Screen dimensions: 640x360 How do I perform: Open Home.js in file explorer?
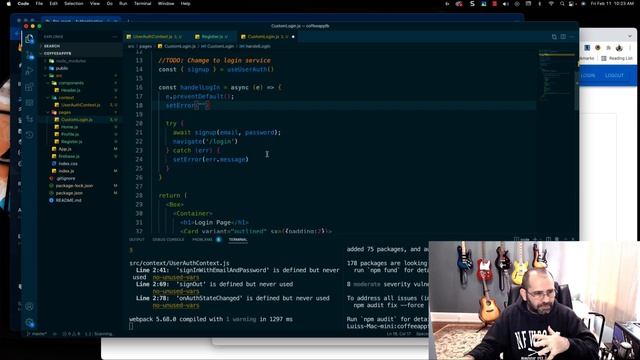[69, 127]
